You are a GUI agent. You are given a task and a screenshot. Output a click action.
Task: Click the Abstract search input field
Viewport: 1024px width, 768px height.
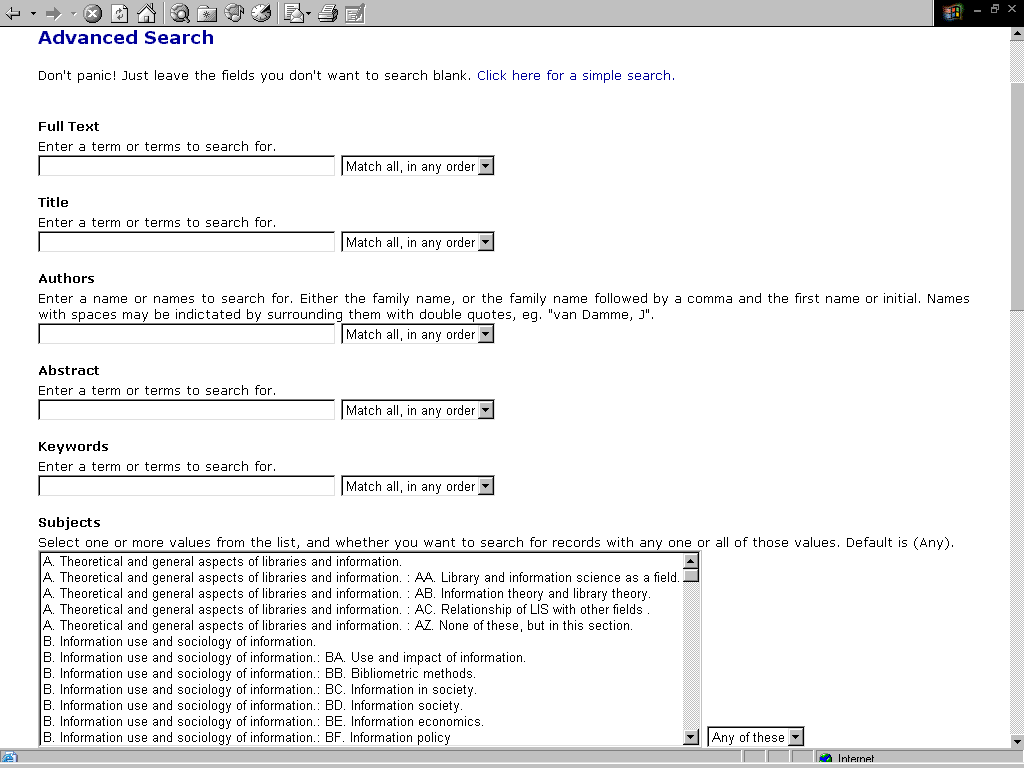click(187, 410)
